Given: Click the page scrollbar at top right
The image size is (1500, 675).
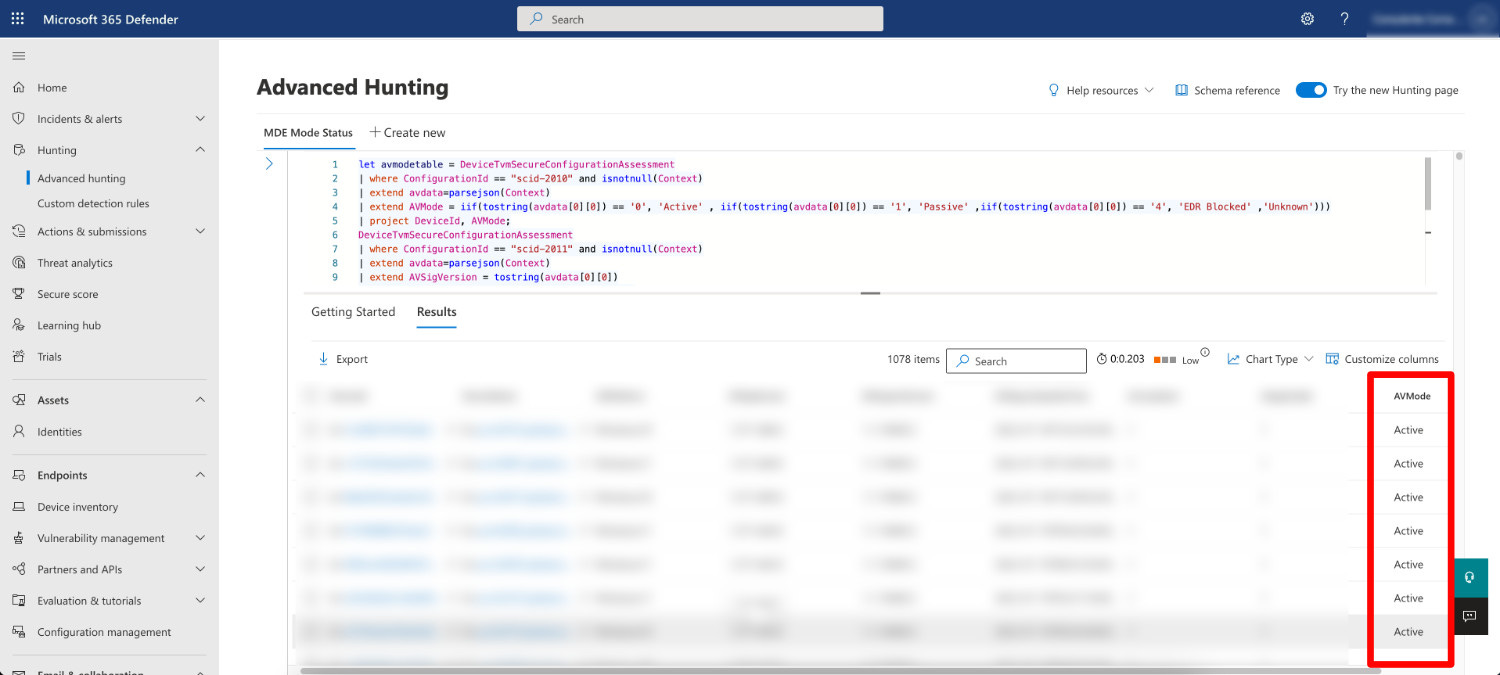Looking at the screenshot, I should [1459, 156].
